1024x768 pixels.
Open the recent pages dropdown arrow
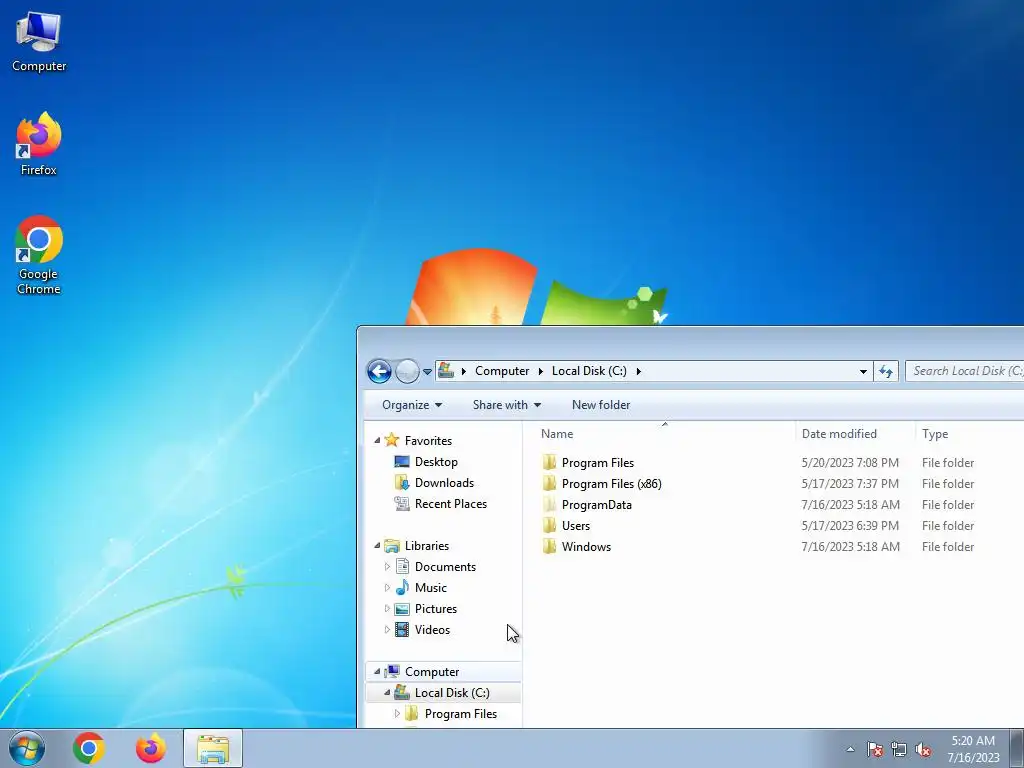click(x=427, y=372)
